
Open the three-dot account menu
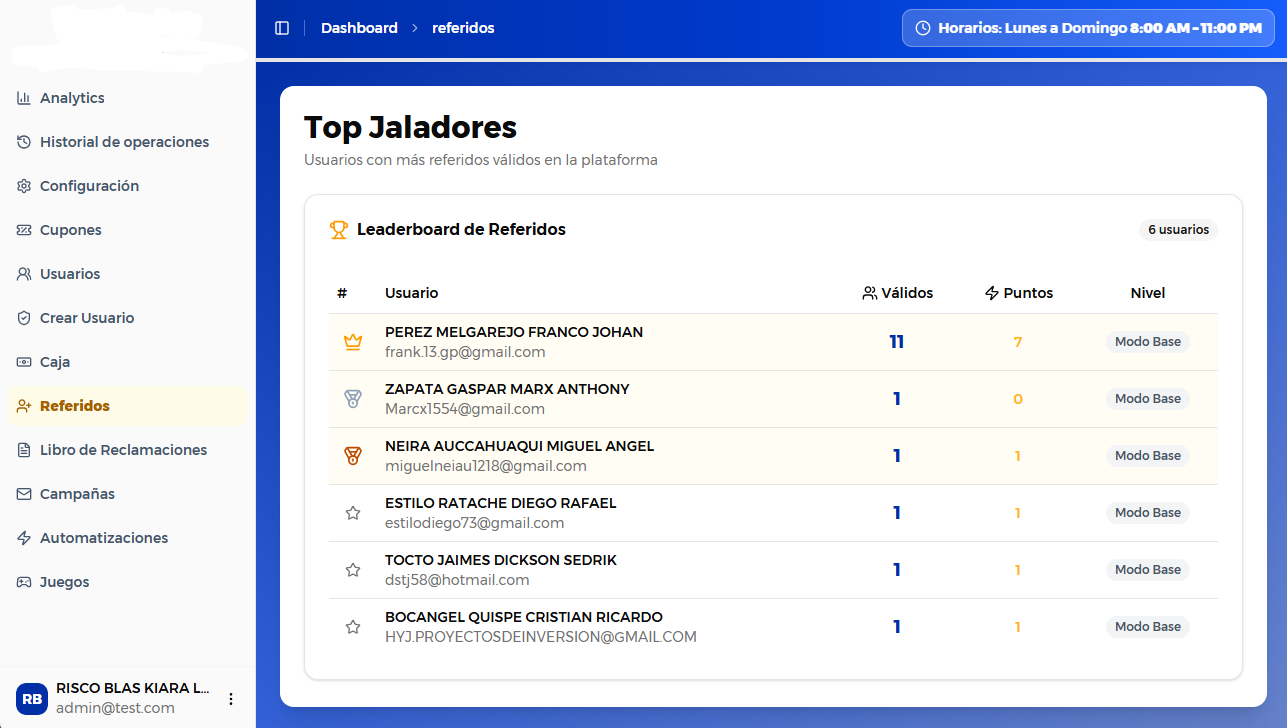(x=231, y=699)
